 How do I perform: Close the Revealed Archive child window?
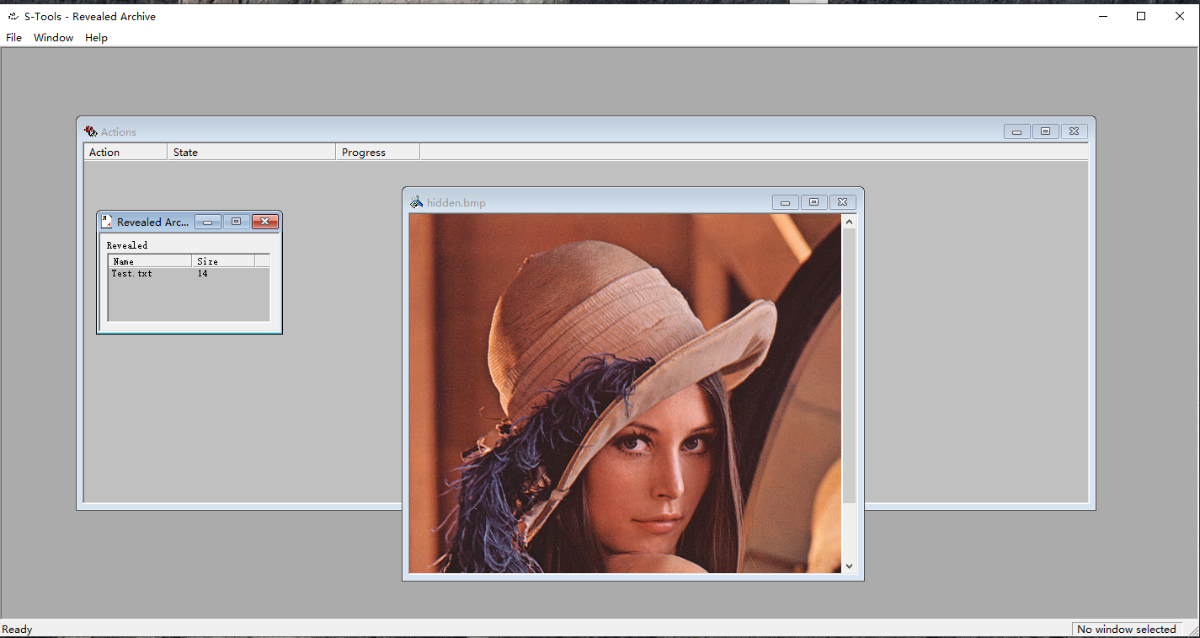265,222
